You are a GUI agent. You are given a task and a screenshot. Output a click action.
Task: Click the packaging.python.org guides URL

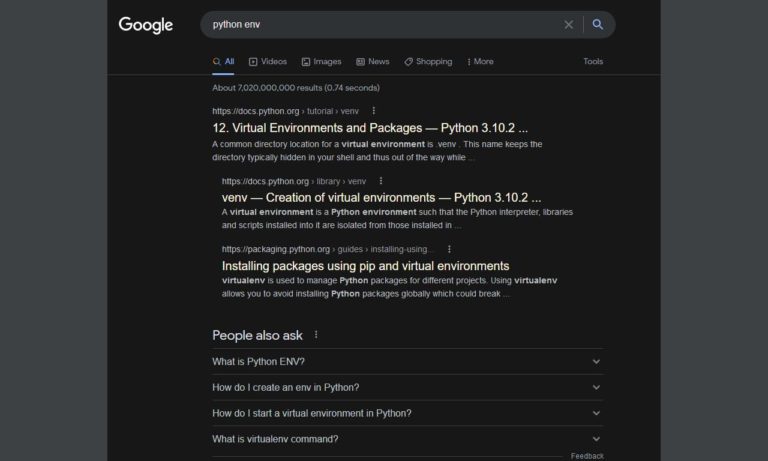point(327,249)
